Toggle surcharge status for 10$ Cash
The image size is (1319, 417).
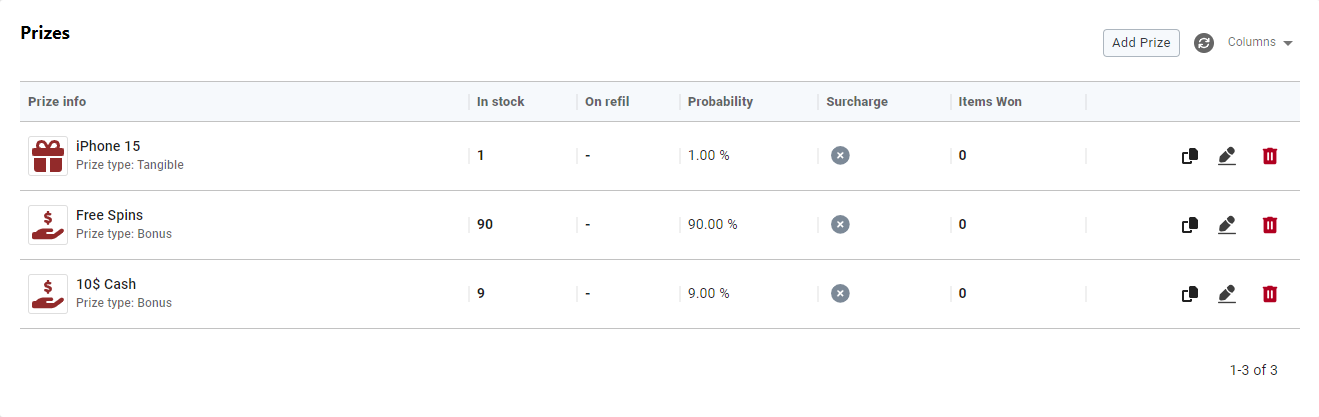click(840, 293)
